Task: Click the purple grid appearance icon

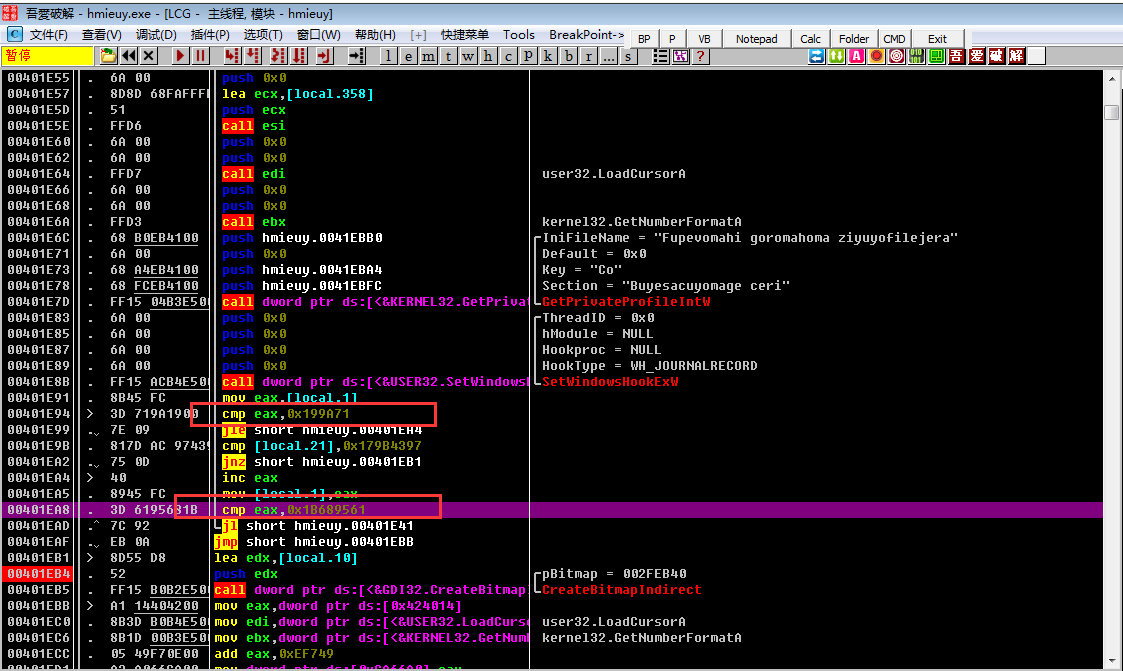Action: 680,56
